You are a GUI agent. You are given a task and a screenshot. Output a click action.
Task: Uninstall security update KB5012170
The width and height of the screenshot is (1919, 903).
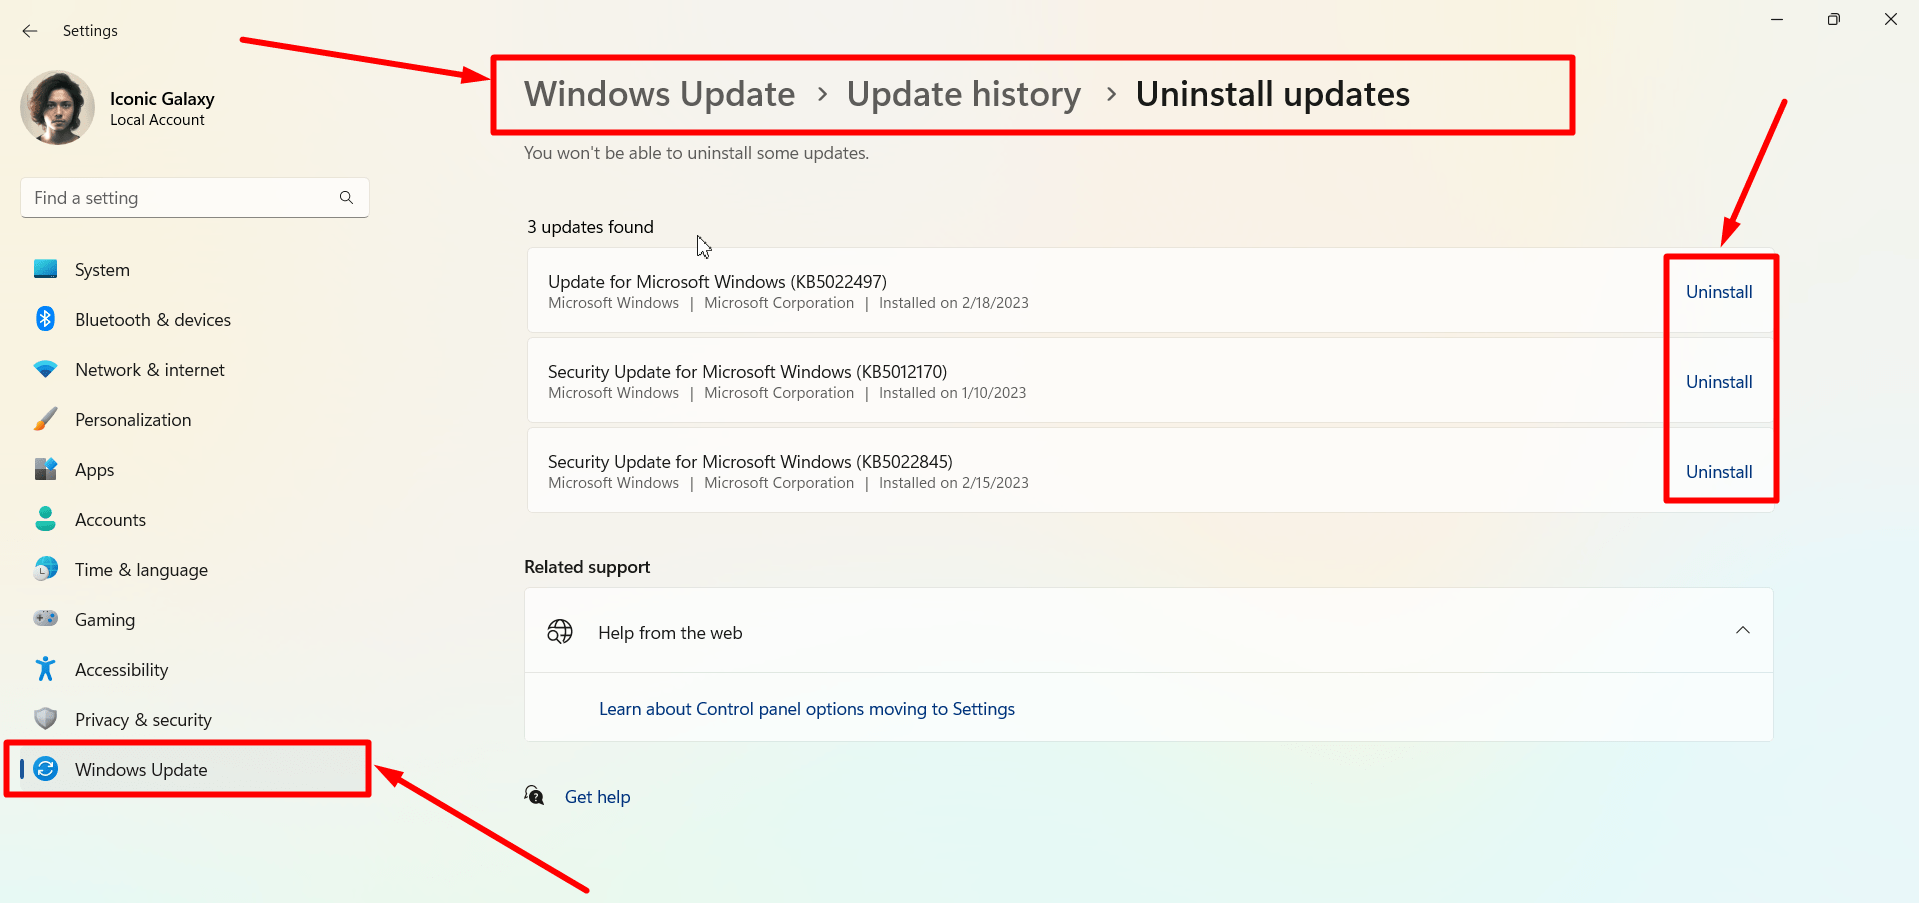[x=1718, y=381]
